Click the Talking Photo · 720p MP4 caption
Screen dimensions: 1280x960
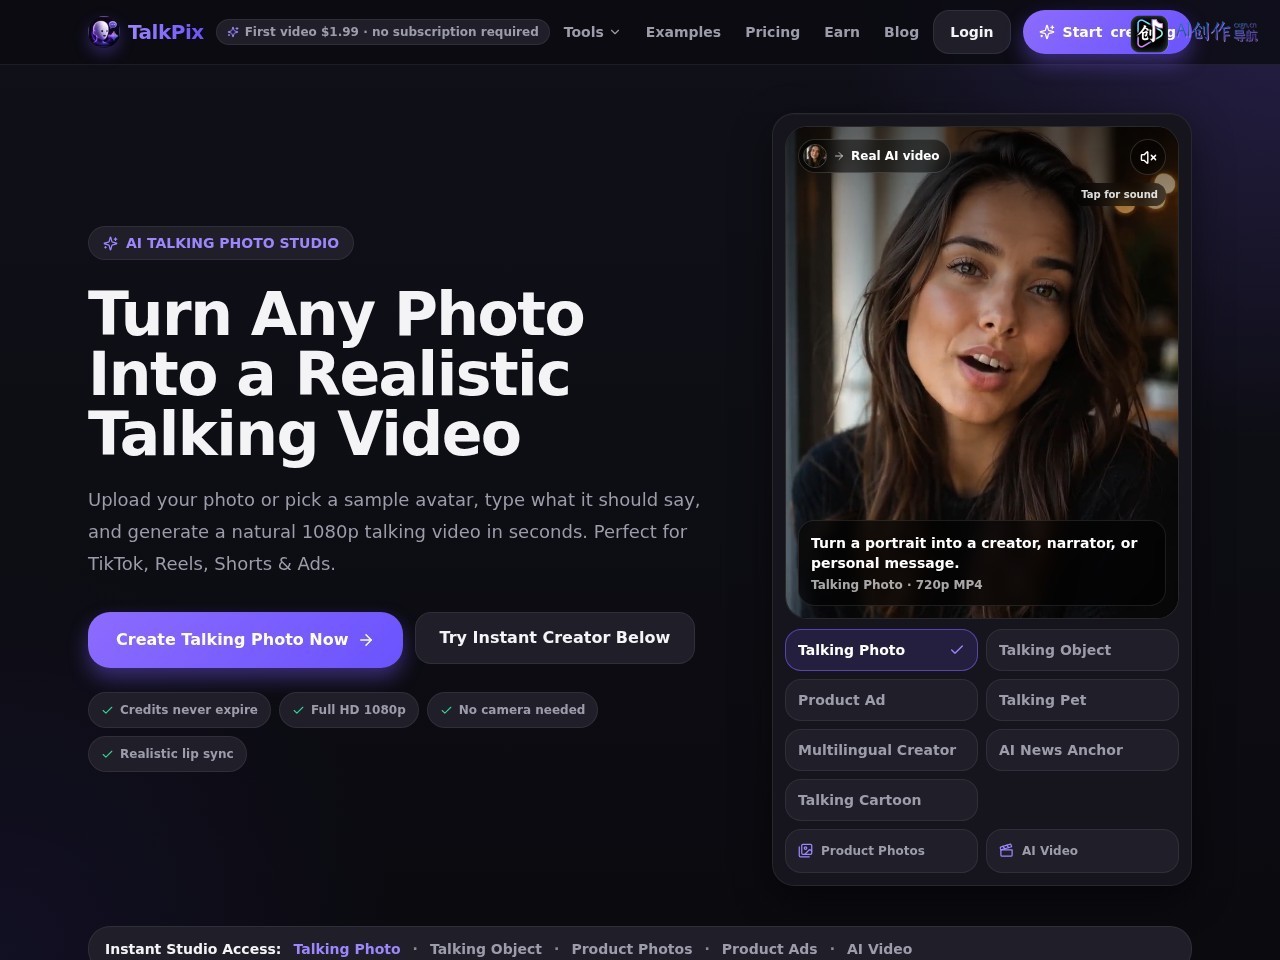(x=896, y=585)
